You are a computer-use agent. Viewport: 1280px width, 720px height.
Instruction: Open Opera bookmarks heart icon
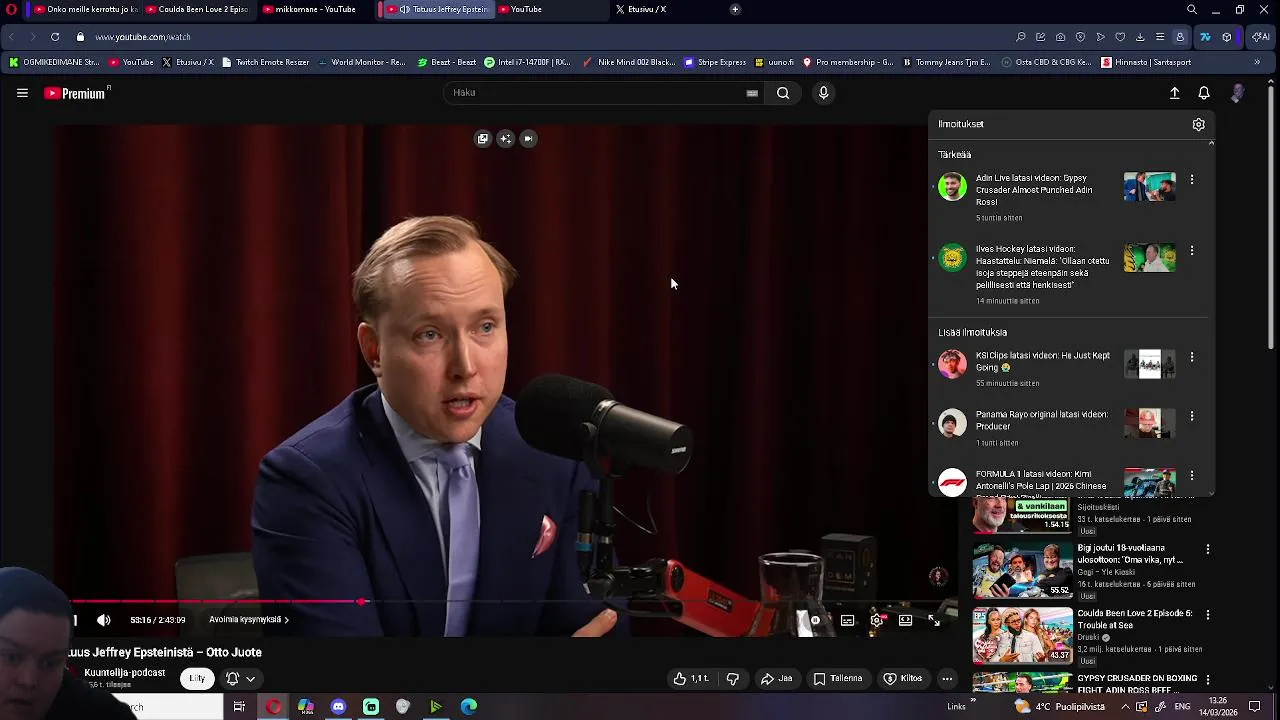click(x=1120, y=37)
